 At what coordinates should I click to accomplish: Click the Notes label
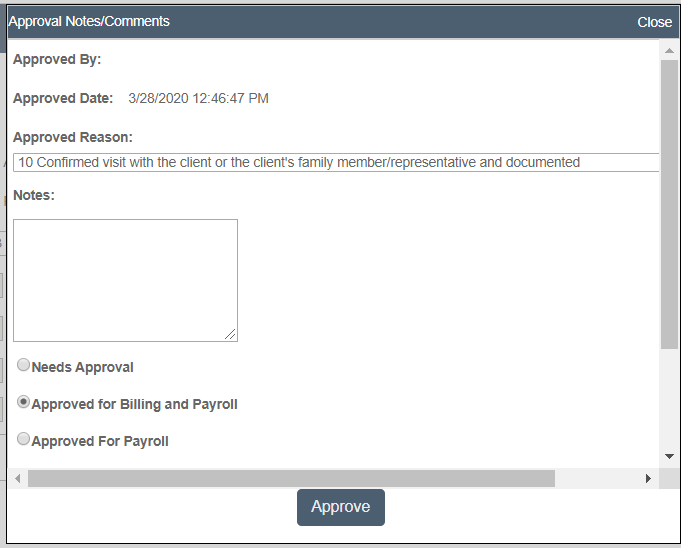[34, 195]
